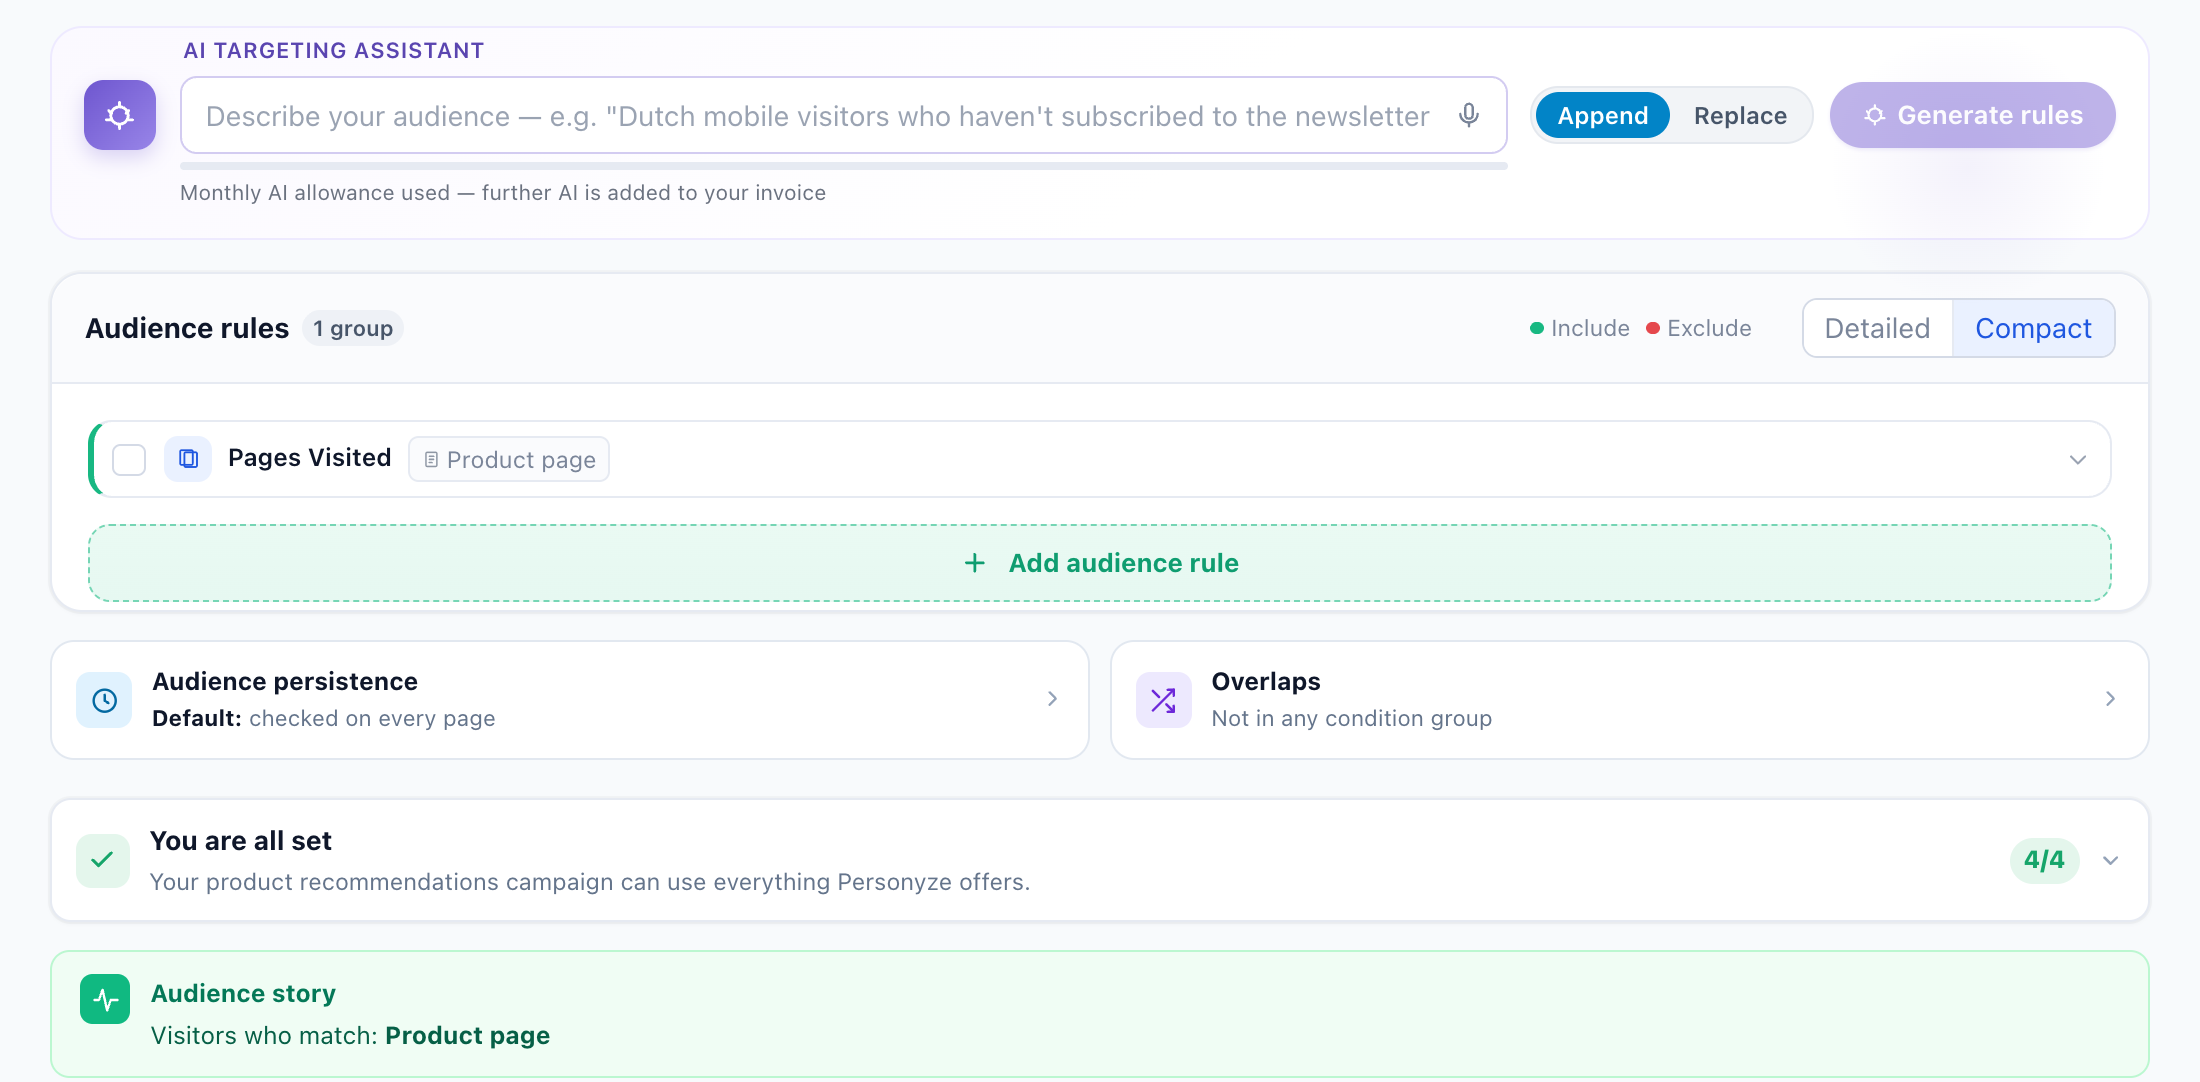Click the AI targeting assistant purple icon
The width and height of the screenshot is (2200, 1082).
[120, 115]
